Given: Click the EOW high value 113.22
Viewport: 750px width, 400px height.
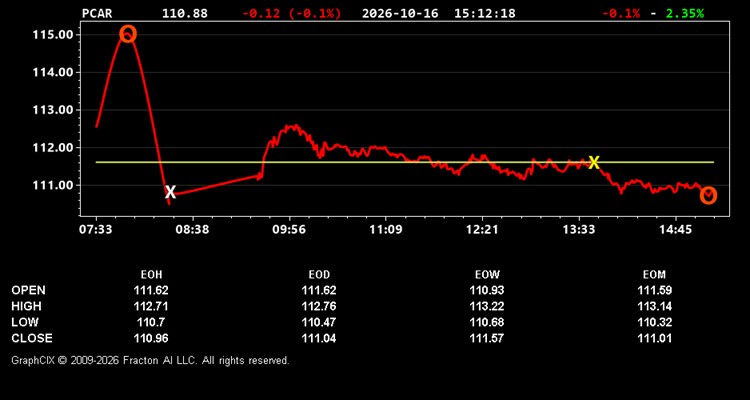Looking at the screenshot, I should [487, 306].
